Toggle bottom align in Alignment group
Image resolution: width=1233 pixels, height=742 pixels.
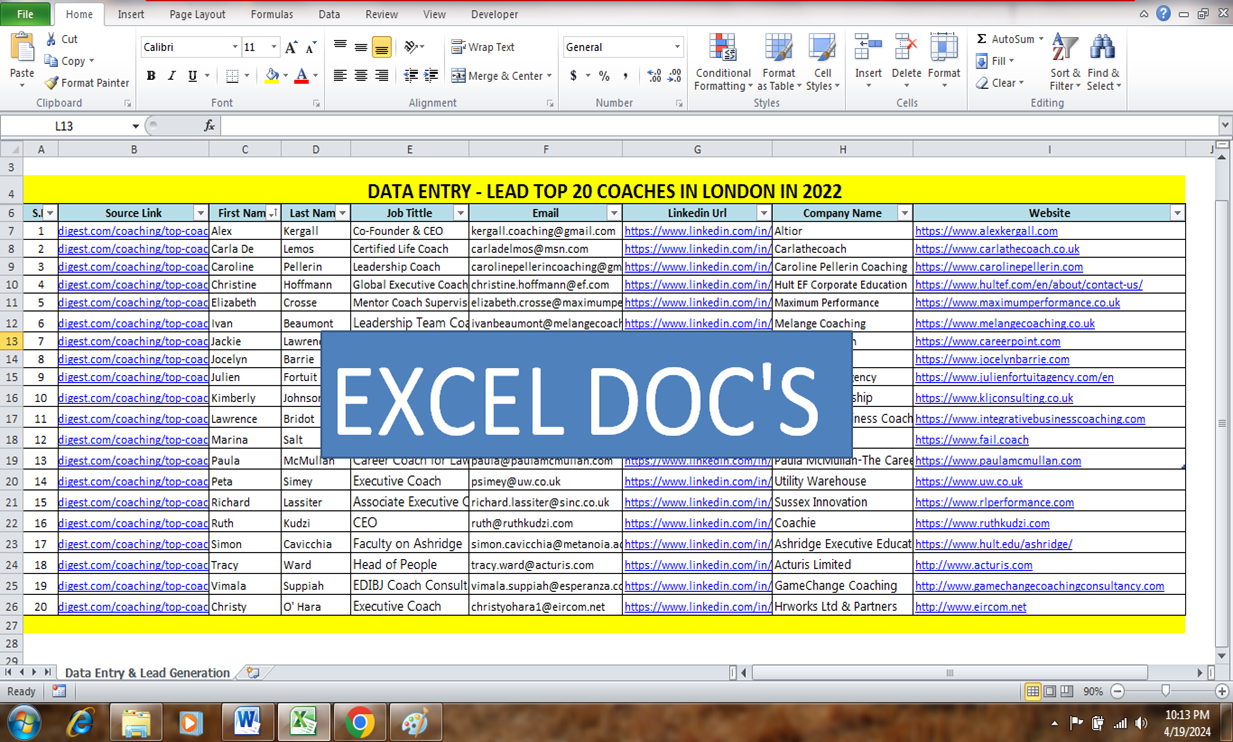pos(381,47)
